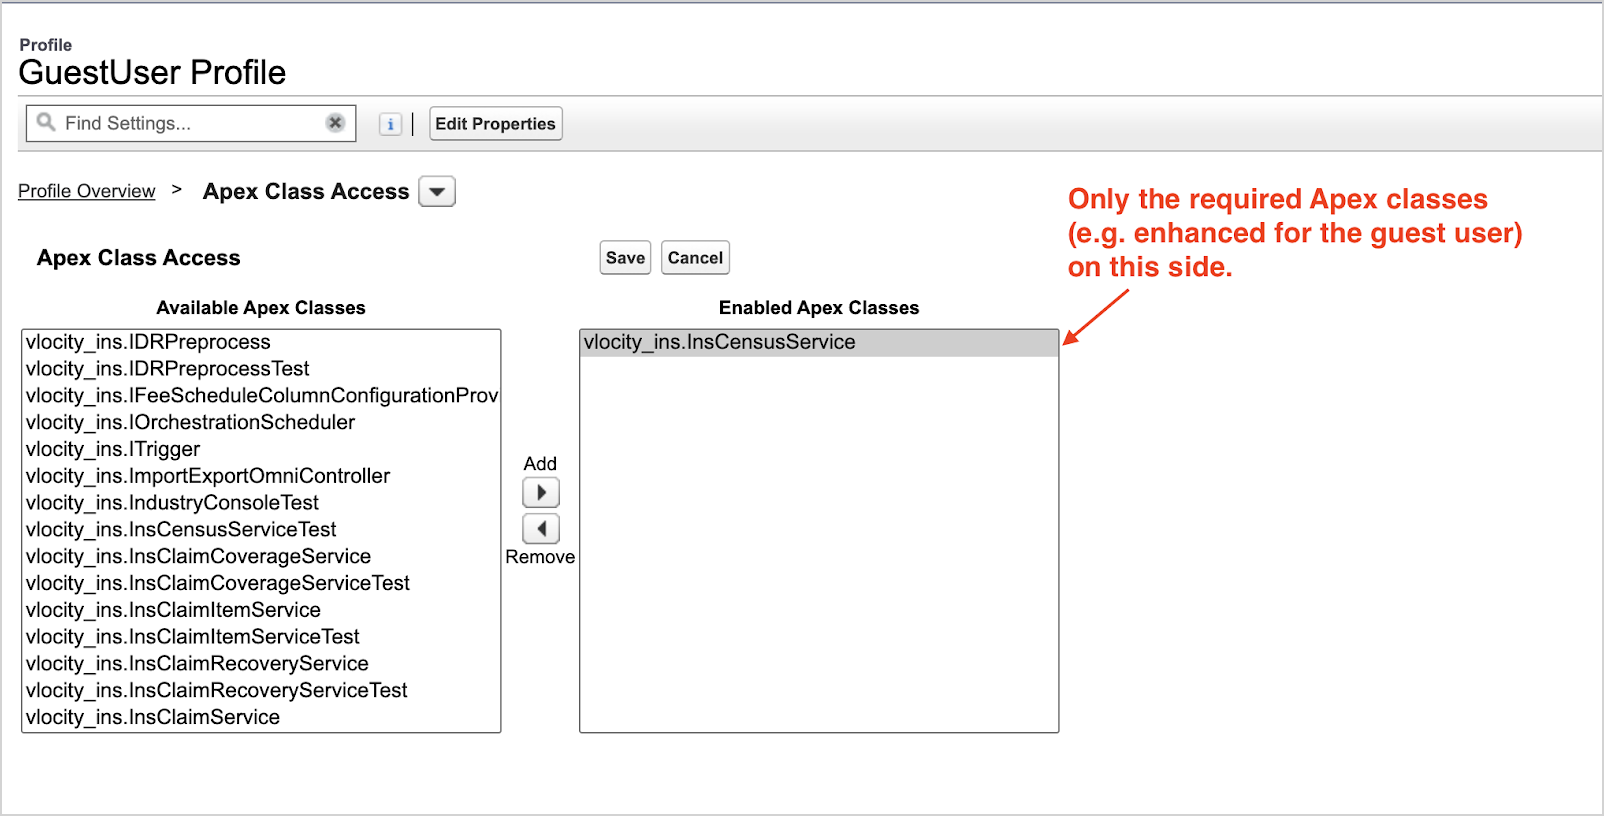Select vlocity_ins.InsClaimItemService class
The width and height of the screenshot is (1604, 816).
point(261,610)
